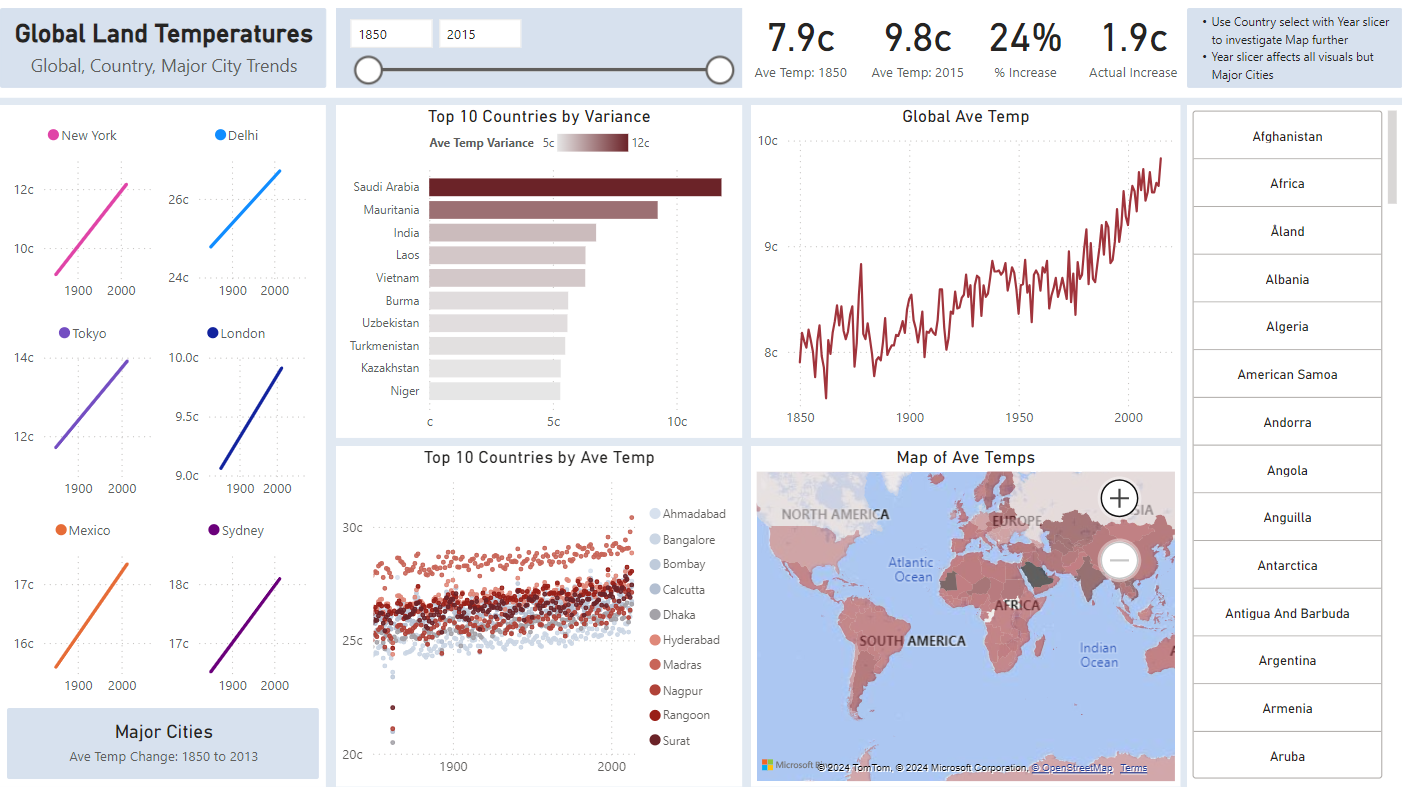Select the Tokyo purple legend dot
Image resolution: width=1402 pixels, height=787 pixels.
pyautogui.click(x=65, y=333)
